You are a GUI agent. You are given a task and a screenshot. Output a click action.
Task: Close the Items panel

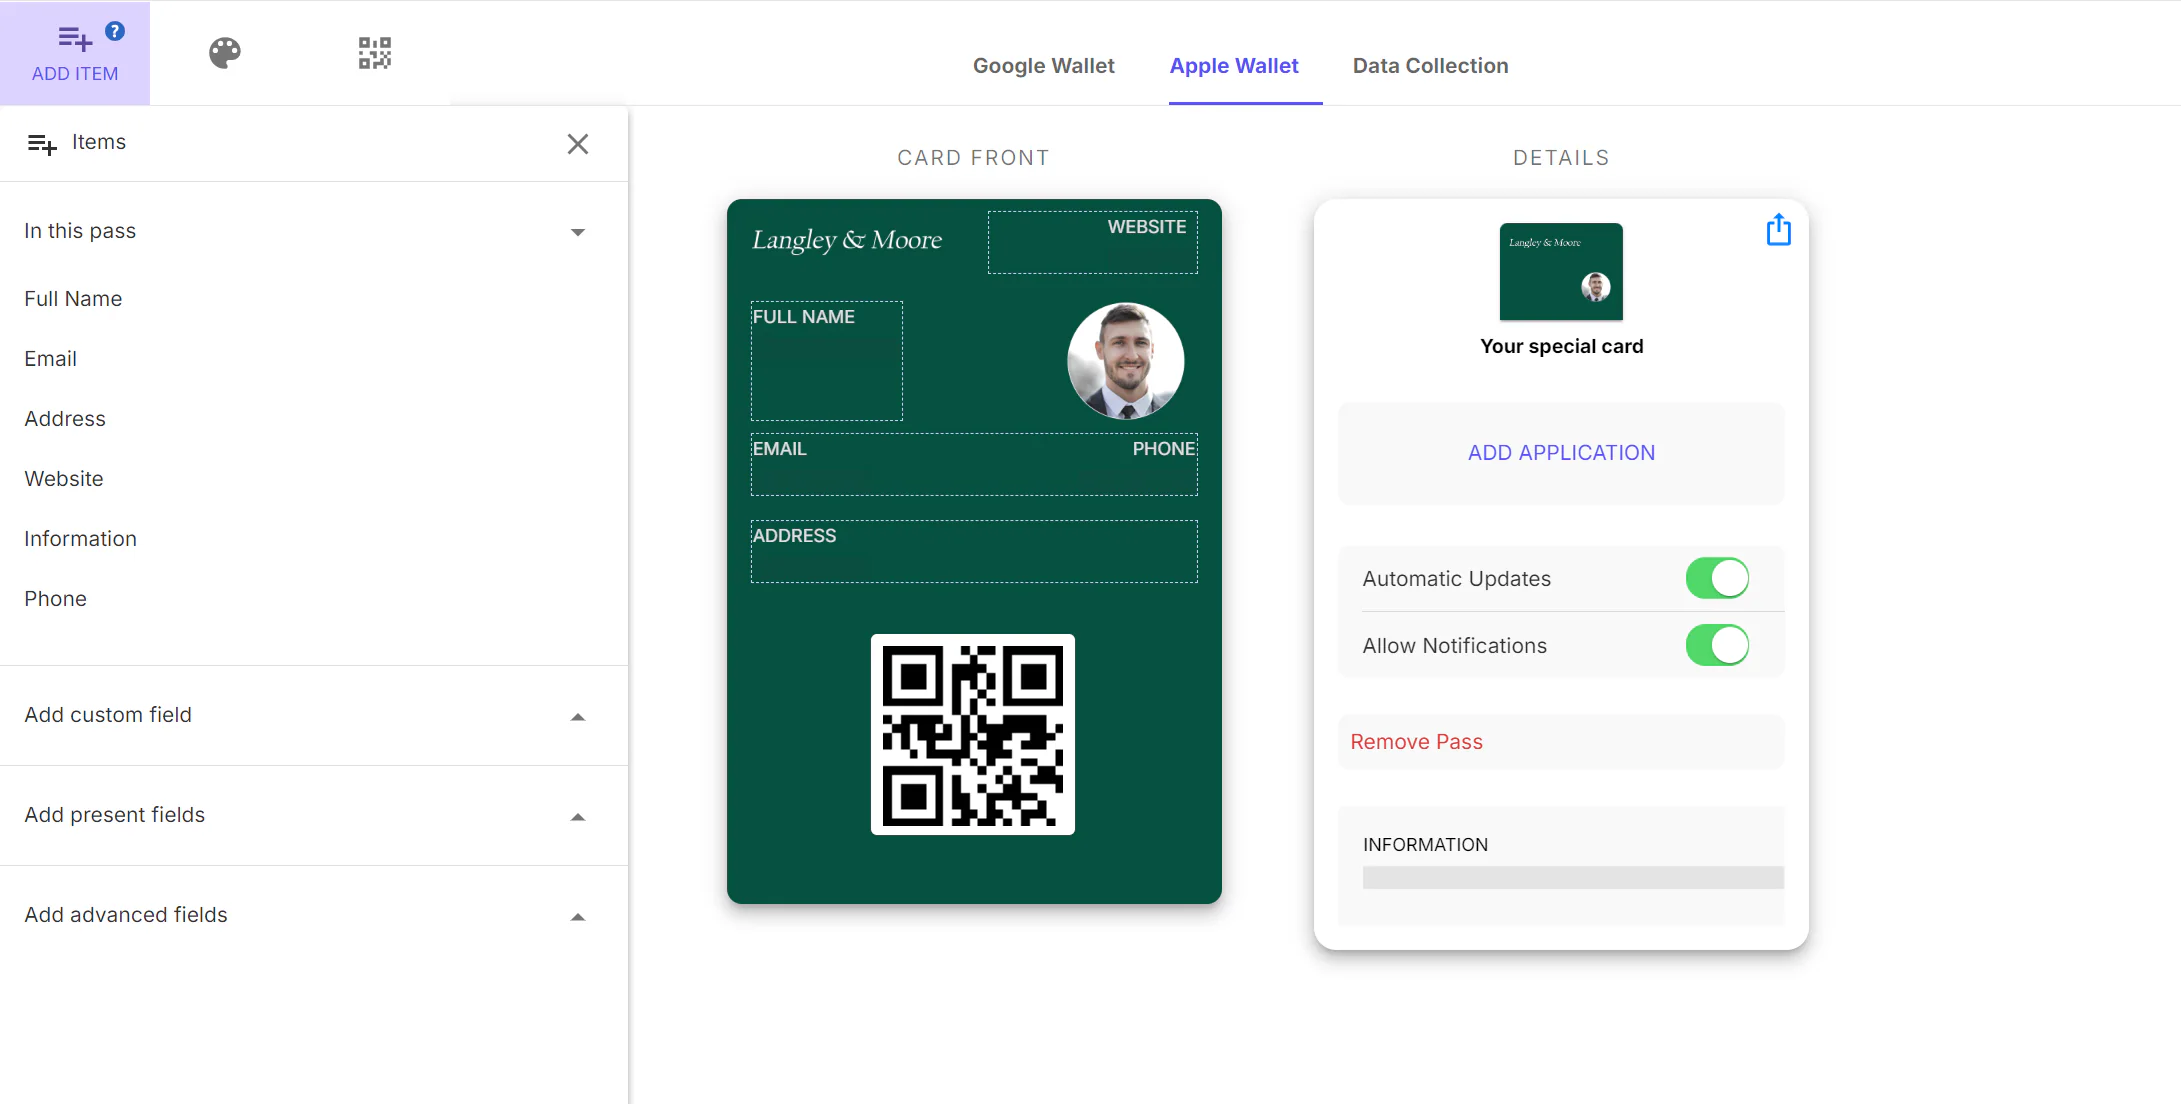pos(578,144)
